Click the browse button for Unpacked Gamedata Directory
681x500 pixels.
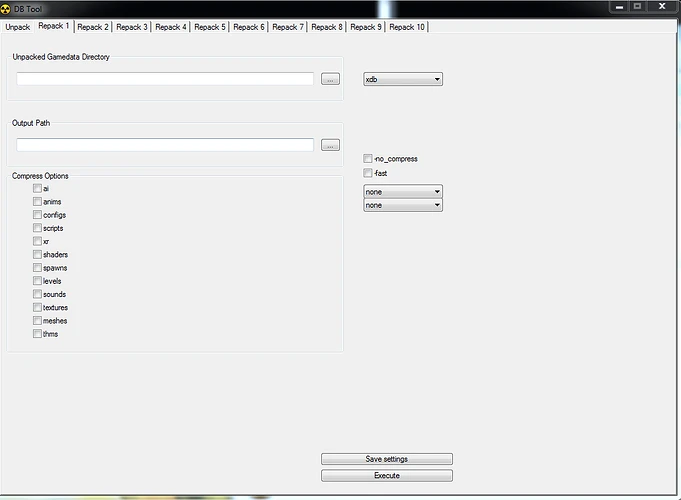coord(330,79)
